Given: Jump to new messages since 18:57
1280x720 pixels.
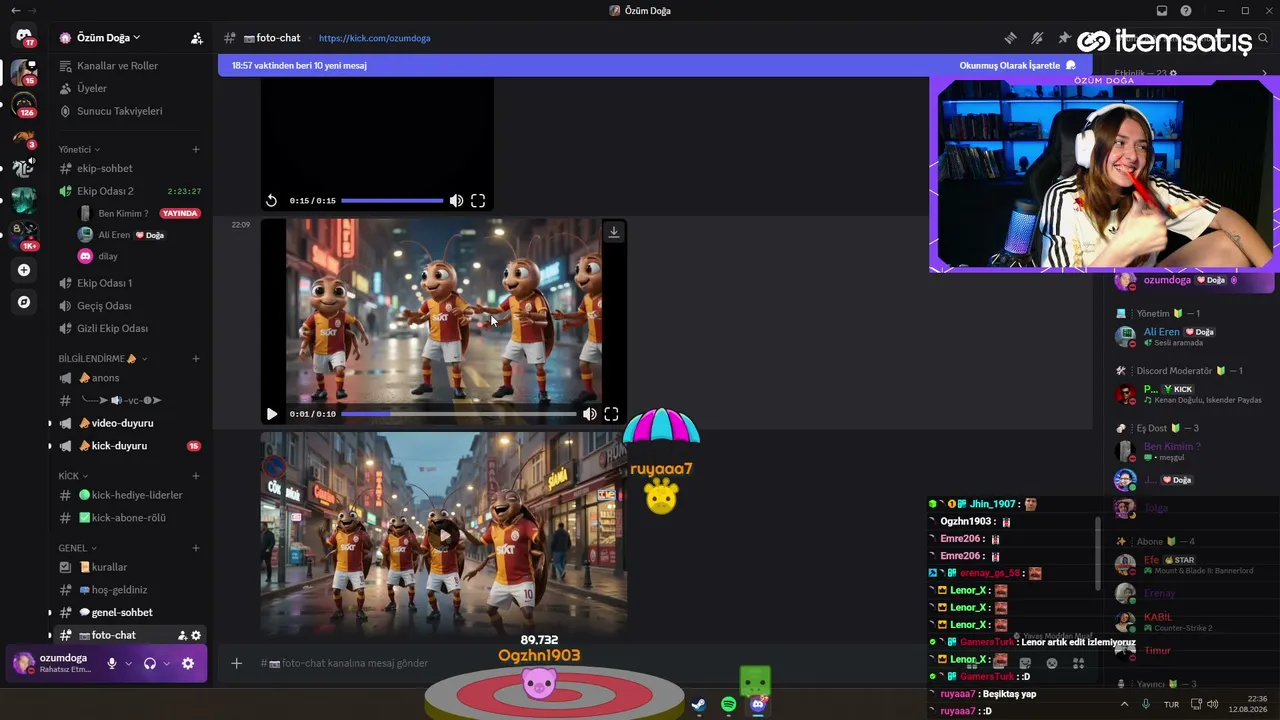Looking at the screenshot, I should point(299,66).
